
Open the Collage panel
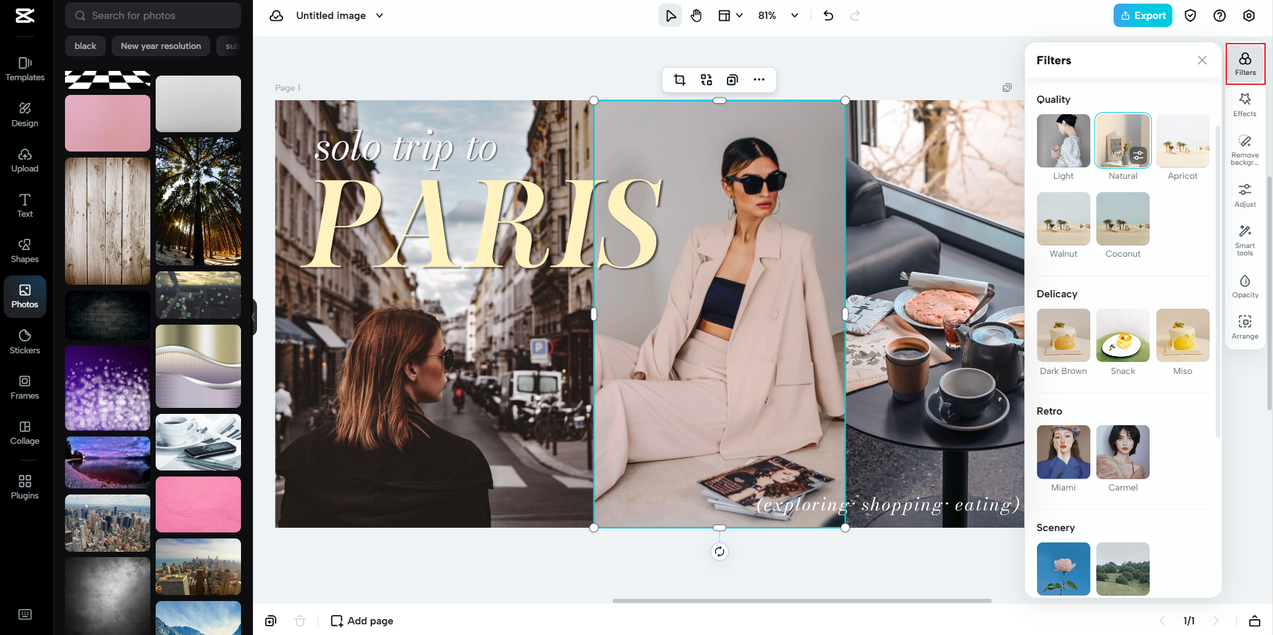25,432
